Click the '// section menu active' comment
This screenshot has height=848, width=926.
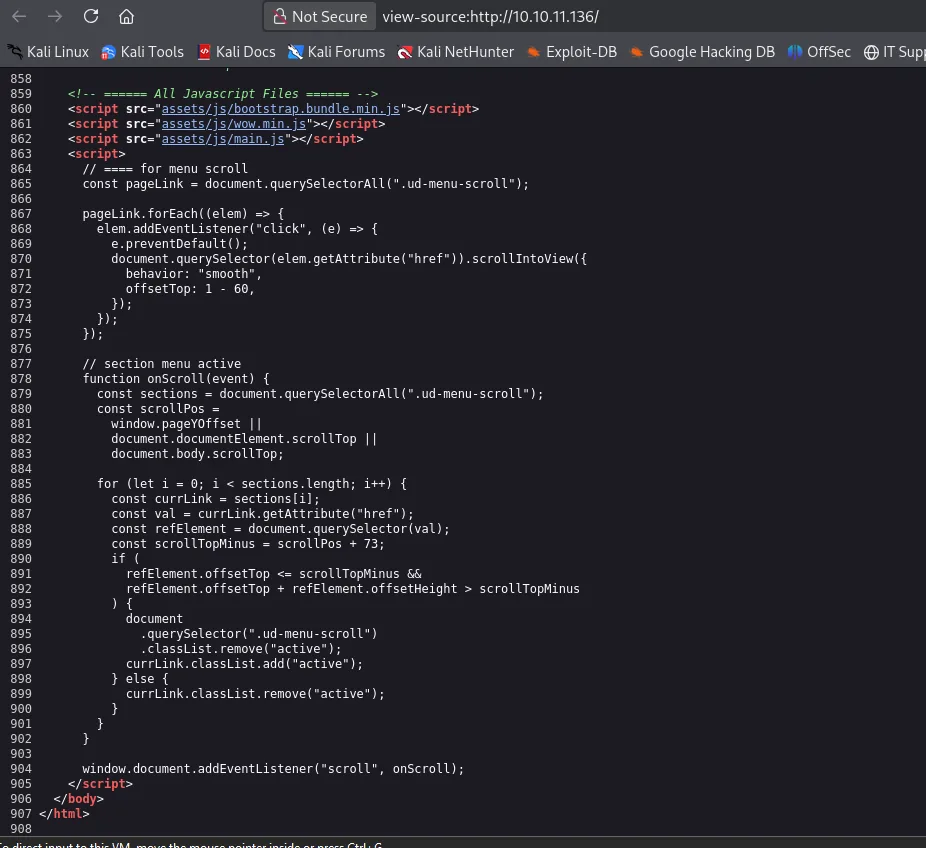(162, 364)
